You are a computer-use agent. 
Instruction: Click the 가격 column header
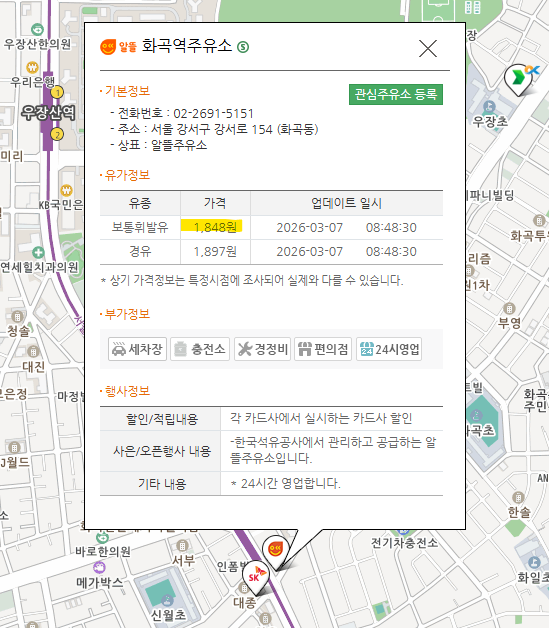click(215, 203)
